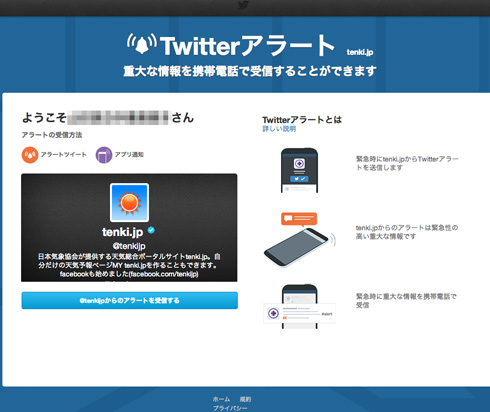Click the アプリ通知 label text
490x412 pixels.
click(129, 154)
